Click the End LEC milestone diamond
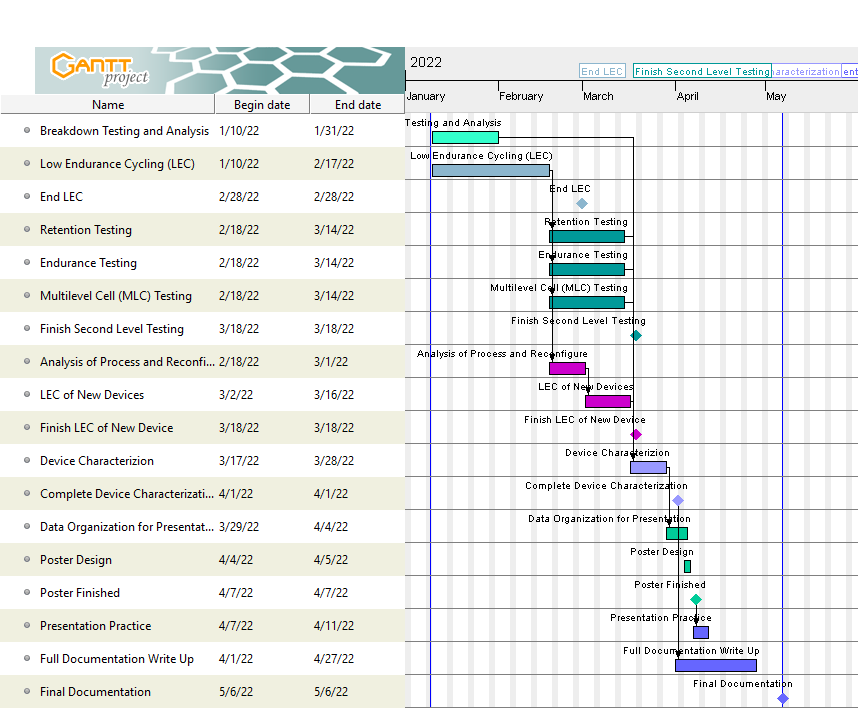The height and width of the screenshot is (708, 858). click(582, 204)
